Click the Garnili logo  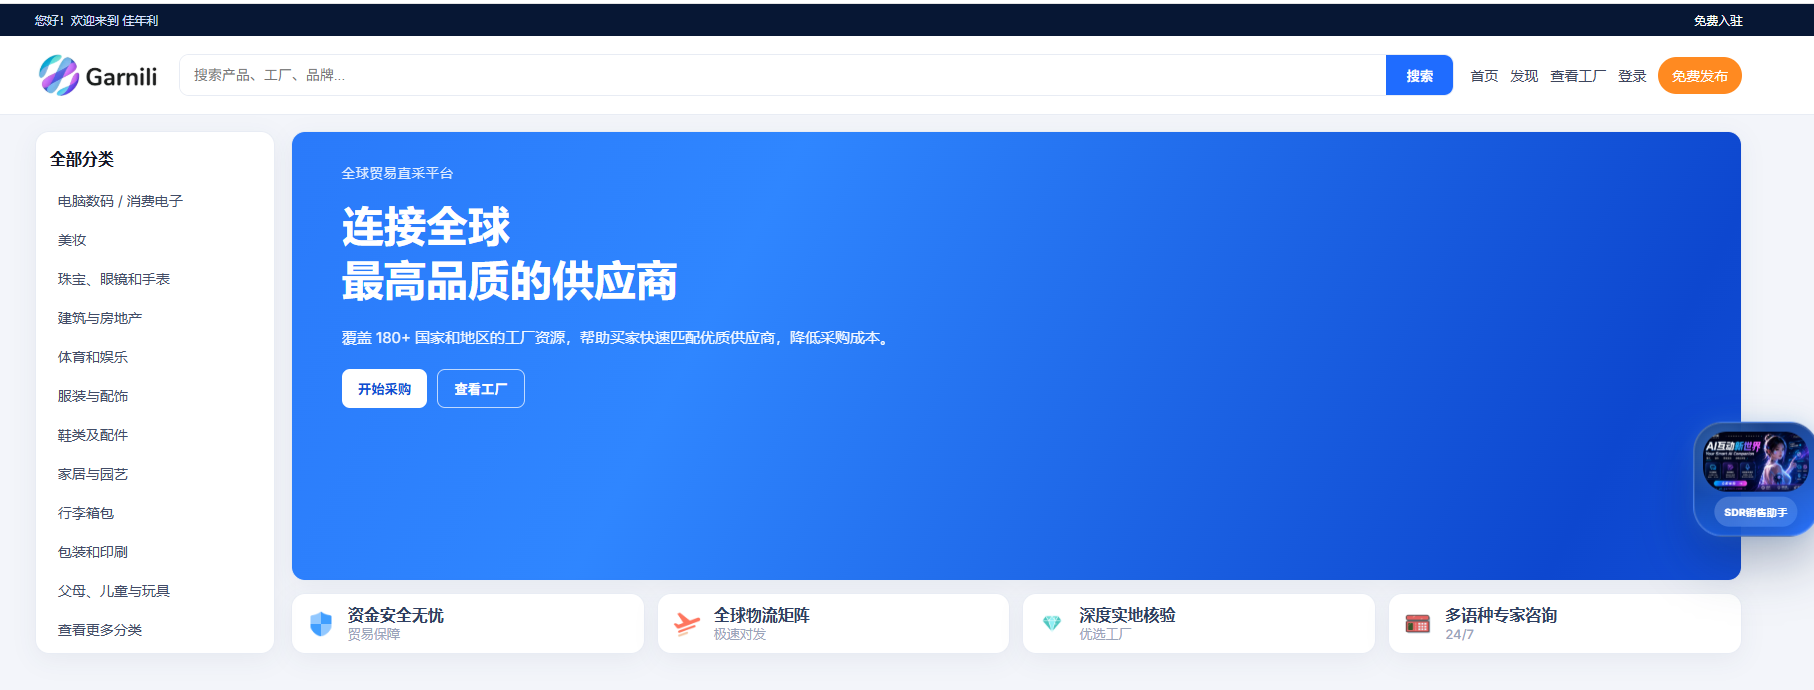point(98,76)
